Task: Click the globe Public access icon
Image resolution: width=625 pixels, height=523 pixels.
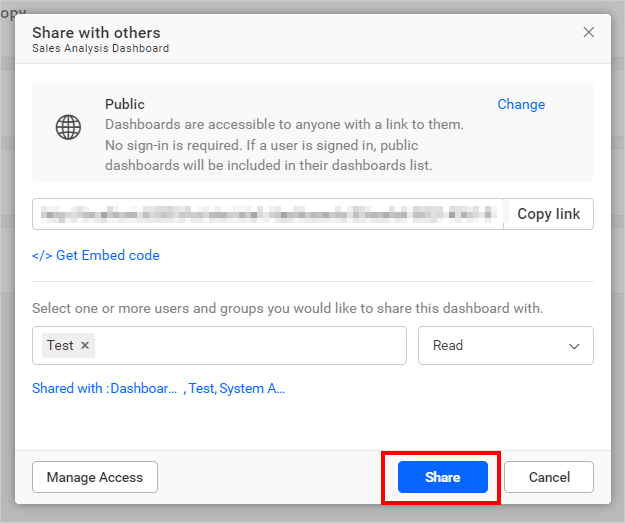Action: [x=68, y=127]
